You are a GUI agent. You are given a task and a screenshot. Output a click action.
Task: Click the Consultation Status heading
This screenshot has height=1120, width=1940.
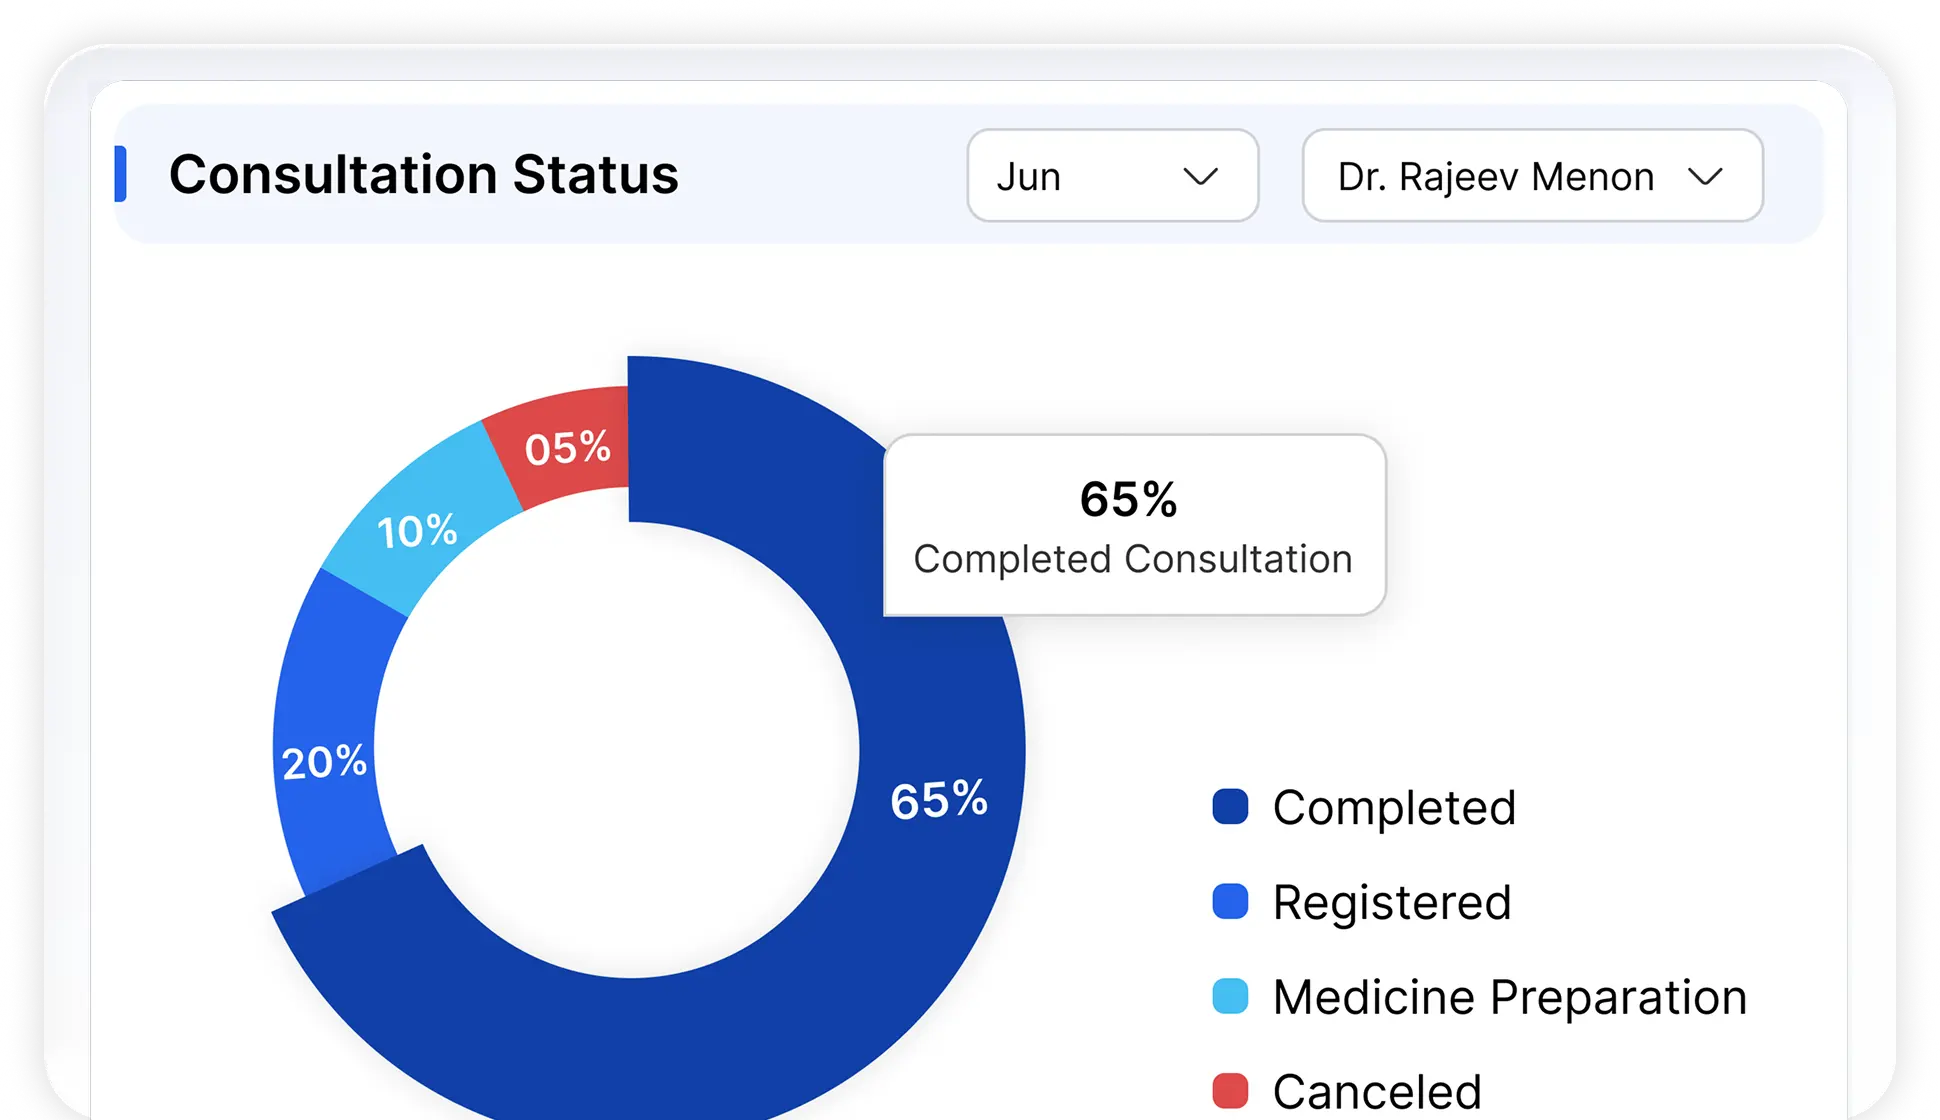[423, 174]
